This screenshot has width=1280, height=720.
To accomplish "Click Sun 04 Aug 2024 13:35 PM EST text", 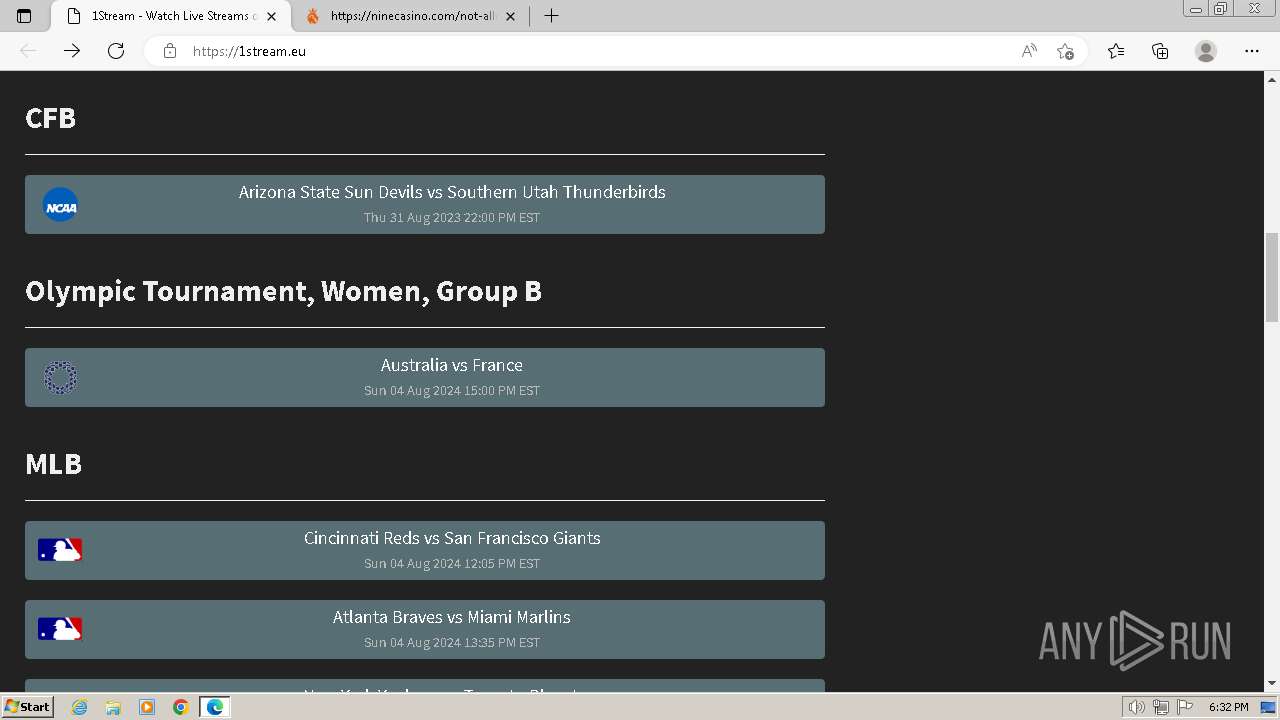I will (452, 642).
